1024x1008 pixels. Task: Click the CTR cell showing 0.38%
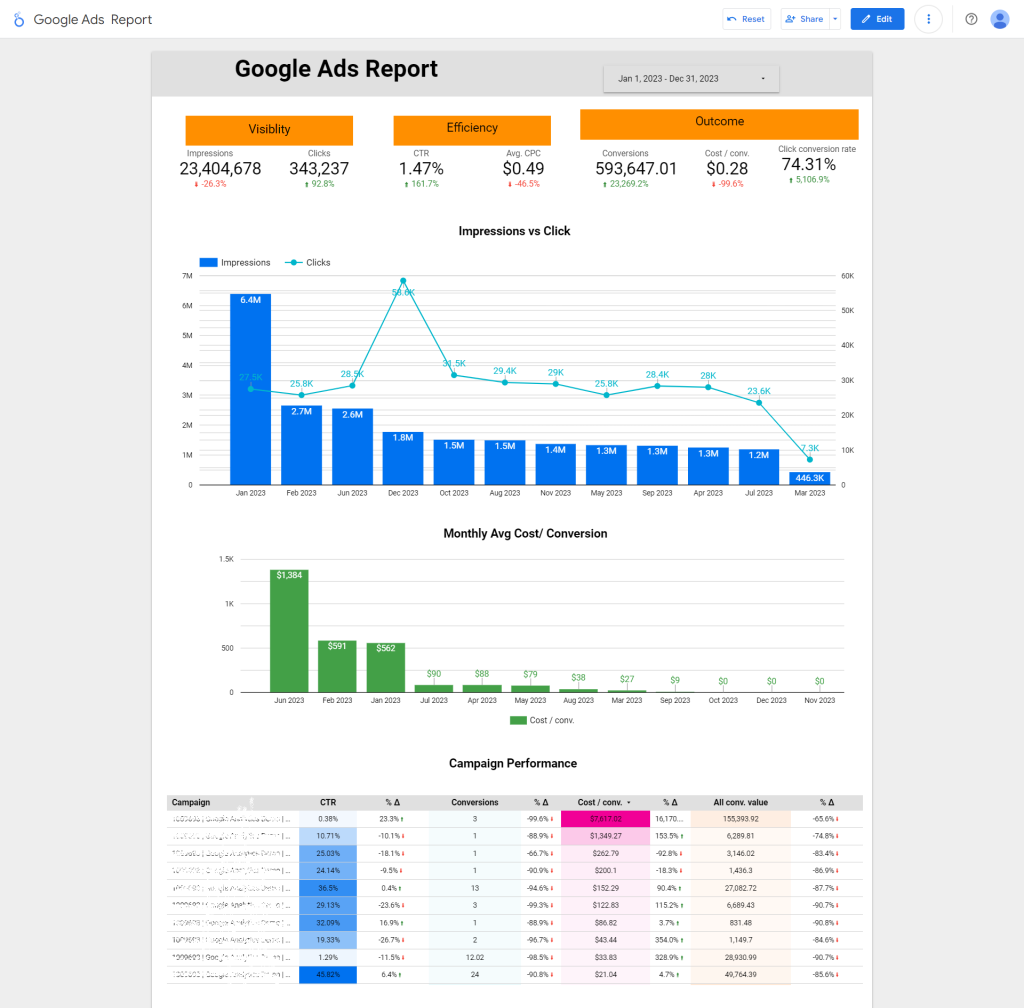tap(328, 819)
